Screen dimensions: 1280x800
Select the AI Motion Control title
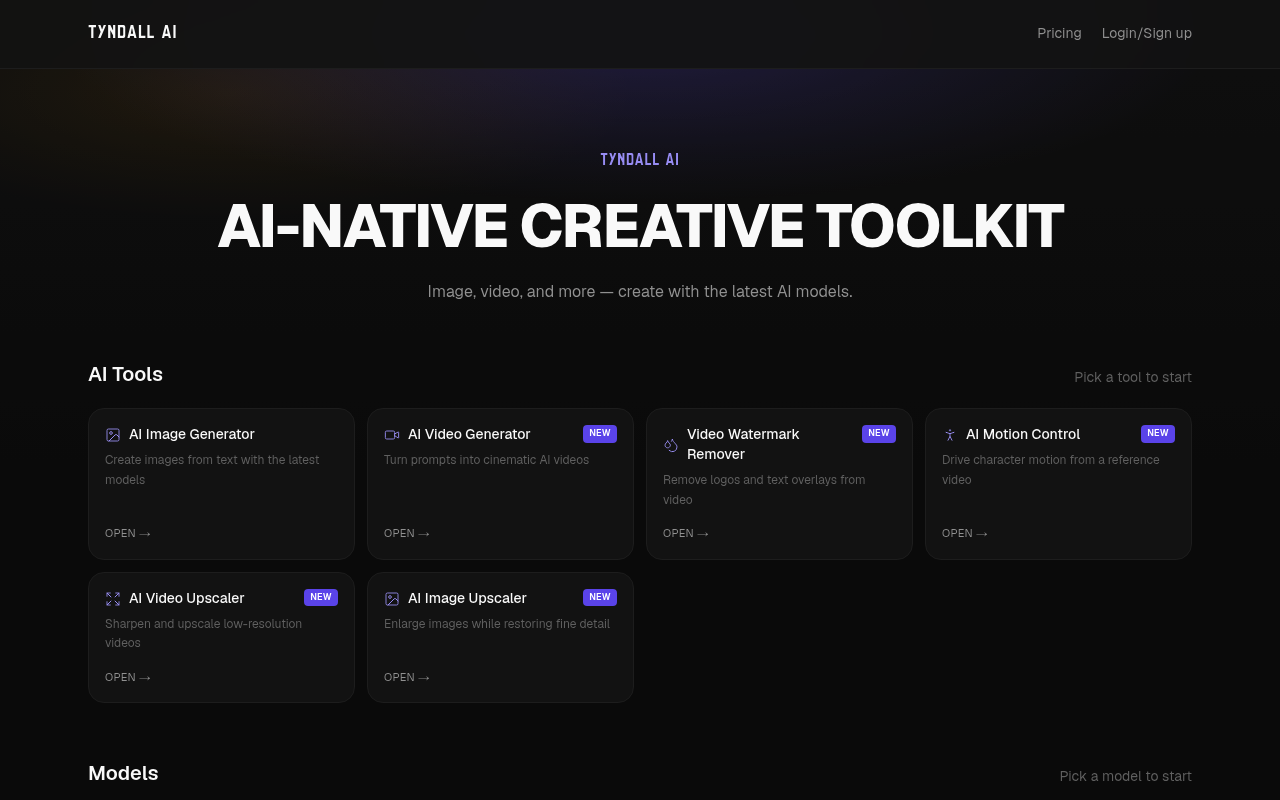coord(1023,434)
